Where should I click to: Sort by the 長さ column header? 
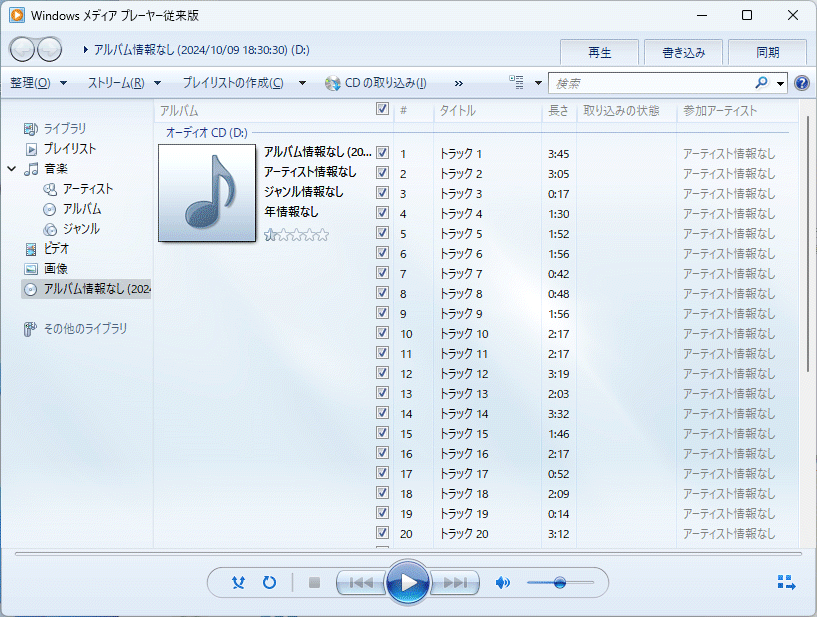(559, 110)
